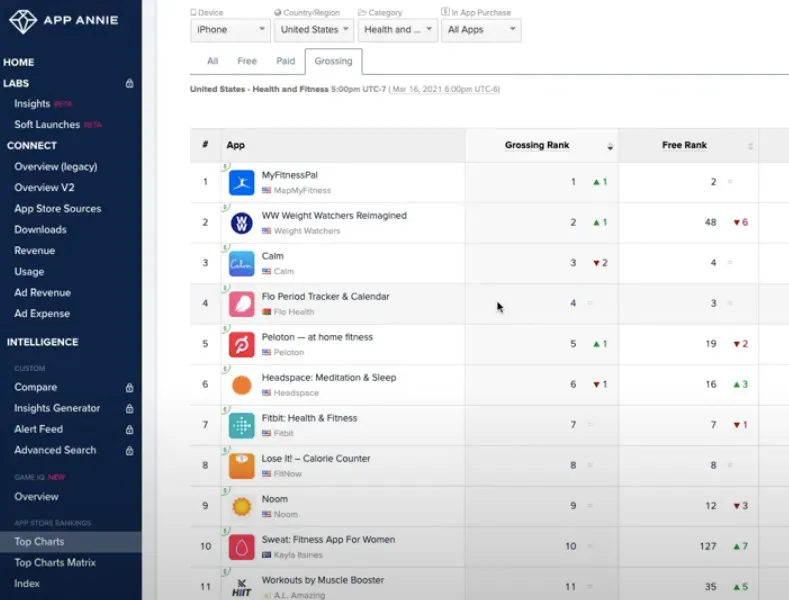Open the Category dropdown Health and Fitness
This screenshot has width=789, height=600.
398,30
